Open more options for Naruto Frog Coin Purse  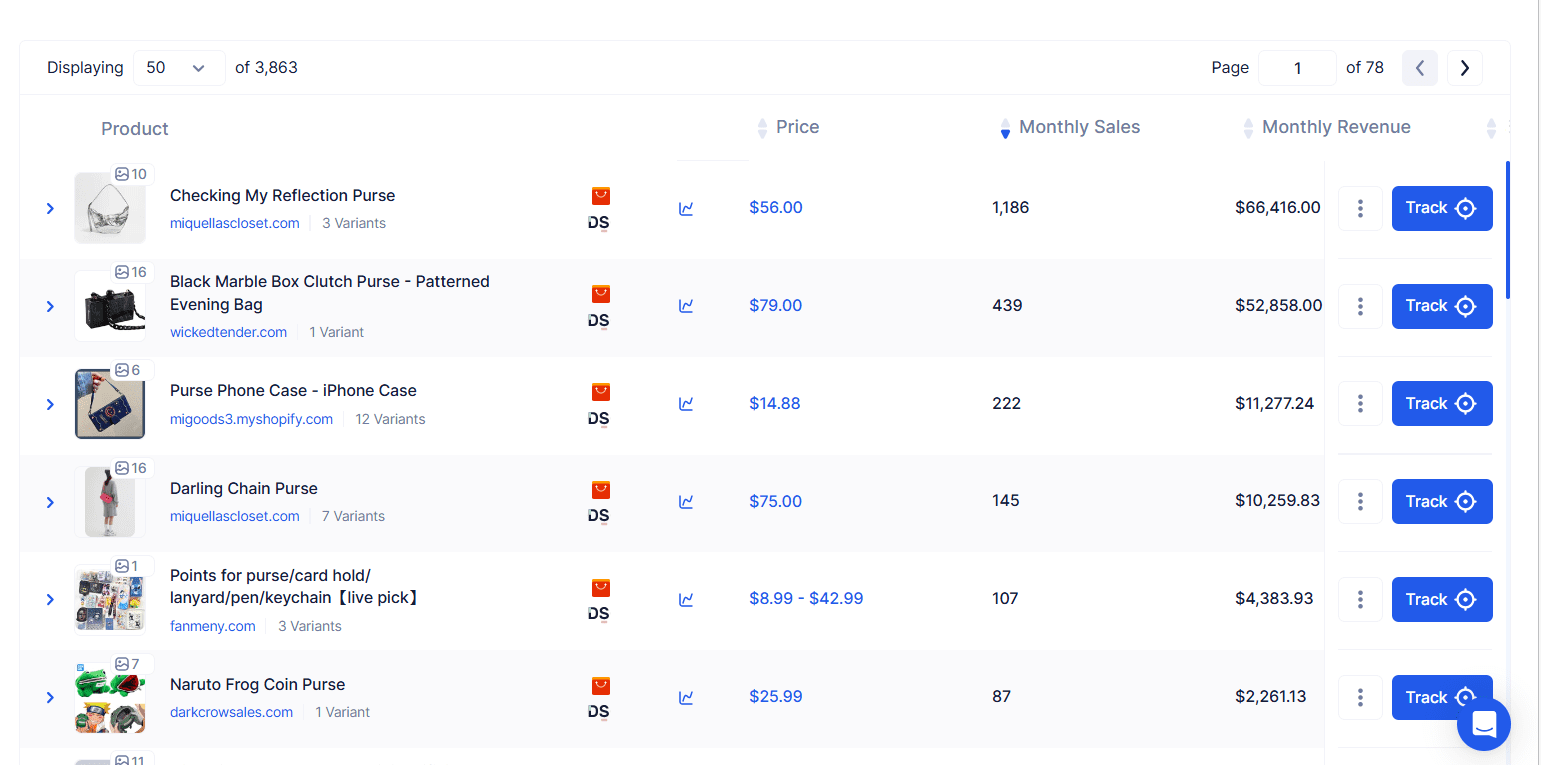click(x=1360, y=697)
